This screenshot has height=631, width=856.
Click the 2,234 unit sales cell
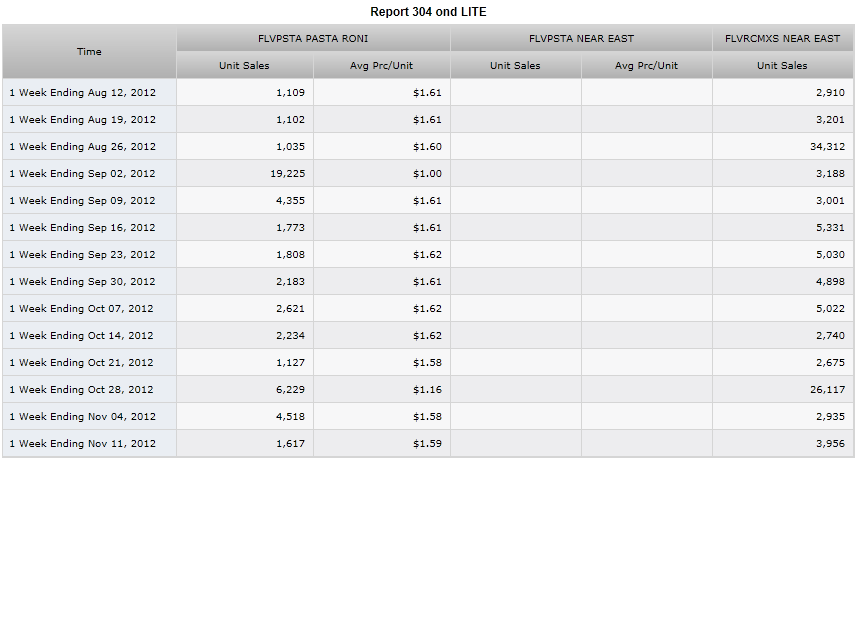[x=245, y=336]
